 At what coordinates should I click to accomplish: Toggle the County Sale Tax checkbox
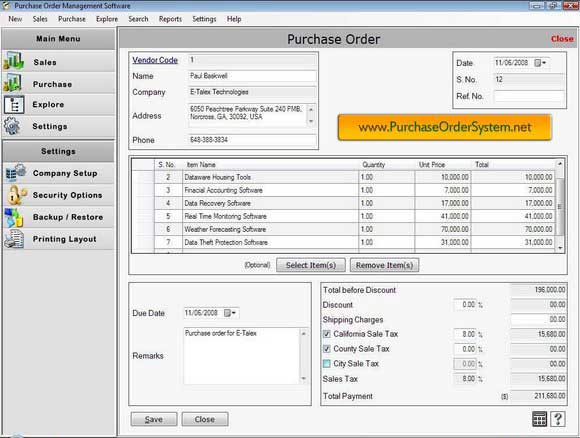[327, 349]
